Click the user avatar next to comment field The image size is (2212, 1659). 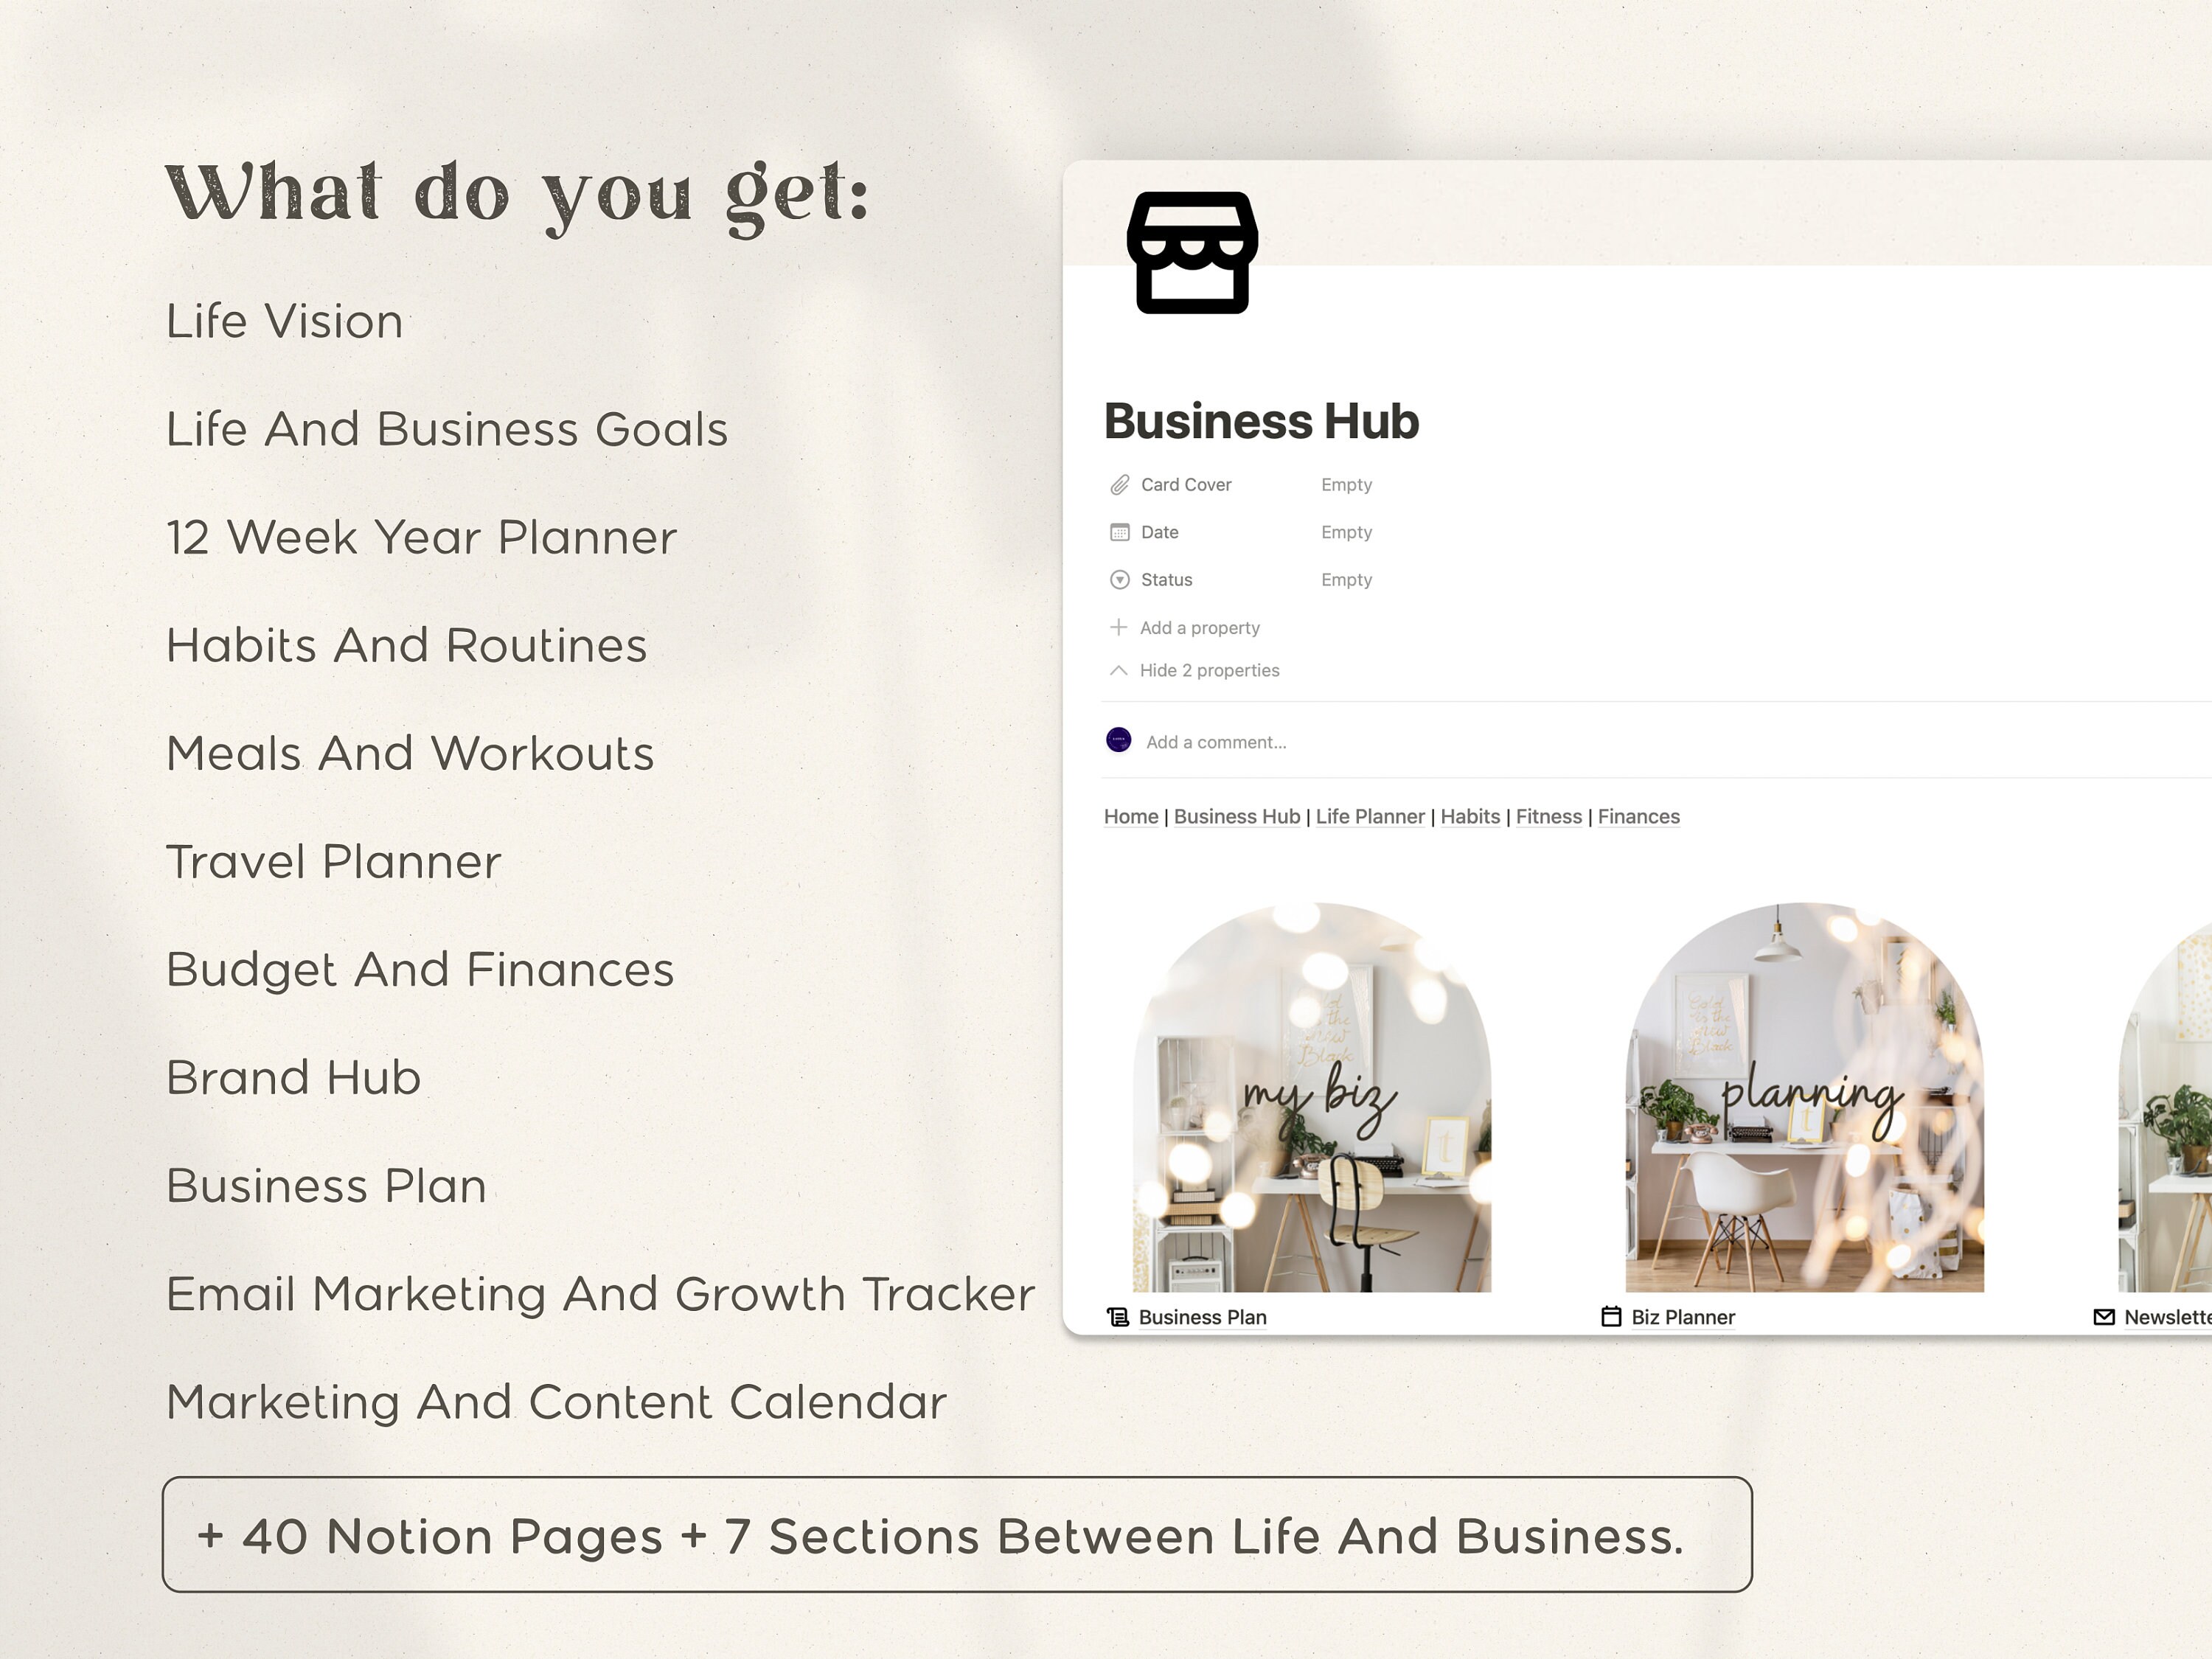(1118, 740)
